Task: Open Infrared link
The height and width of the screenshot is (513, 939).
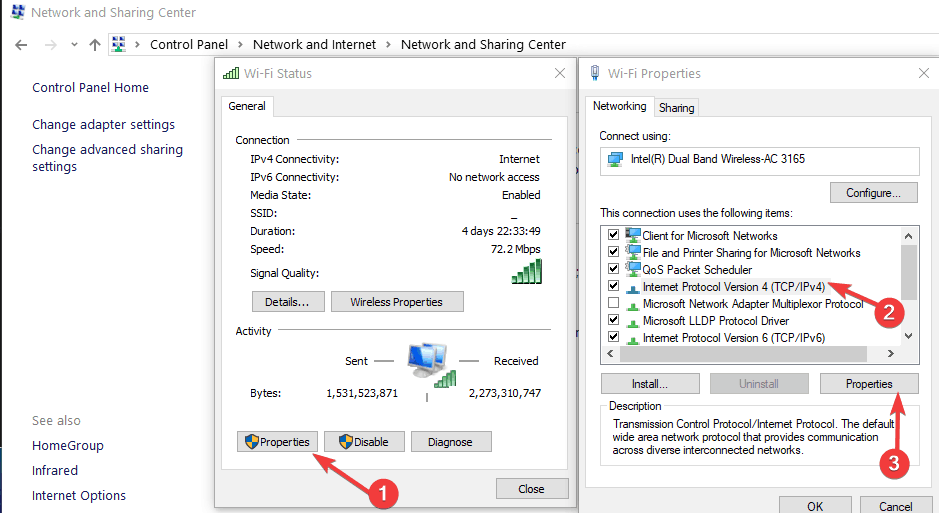Action: click(x=55, y=470)
